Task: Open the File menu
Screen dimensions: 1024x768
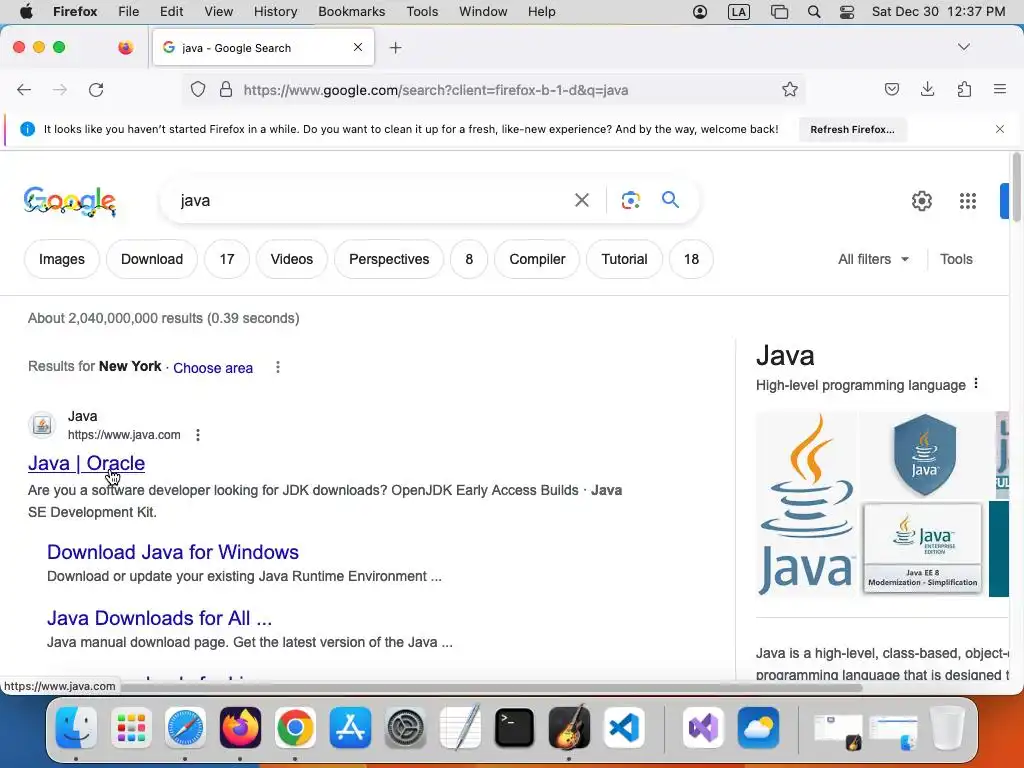Action: click(128, 12)
